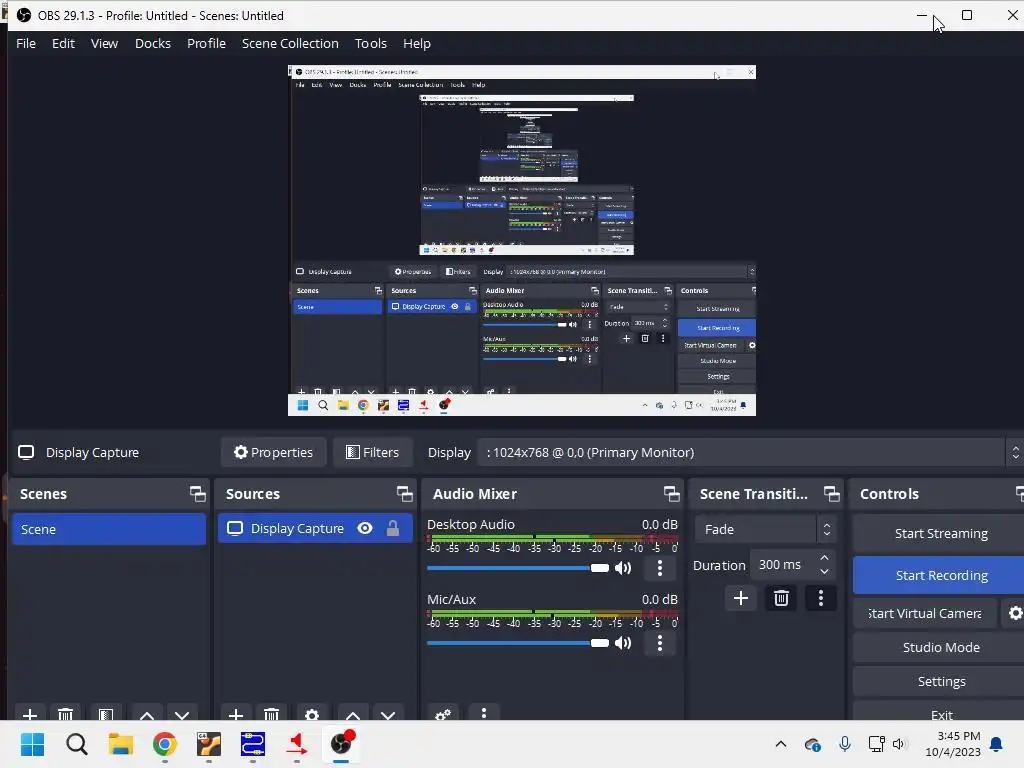The height and width of the screenshot is (768, 1024).
Task: Move source down in Sources dock
Action: tap(388, 714)
